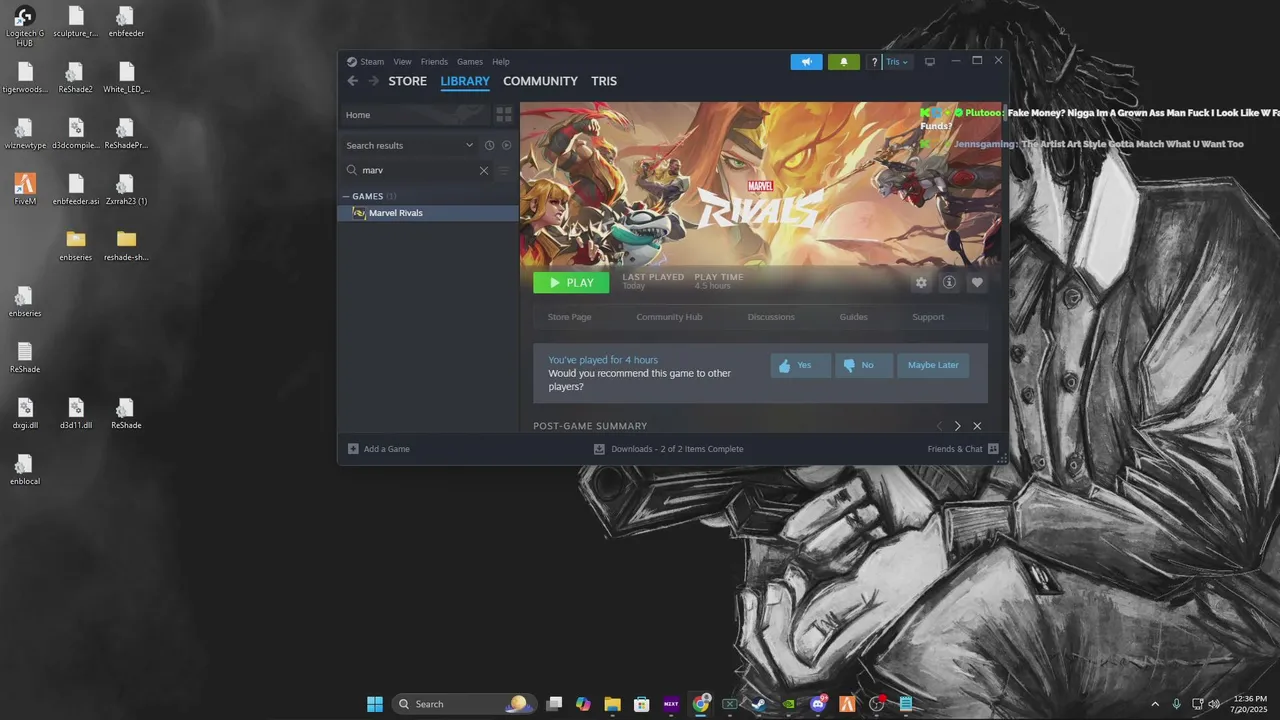Open the LIBRARY tab
The height and width of the screenshot is (720, 1280).
click(x=465, y=81)
